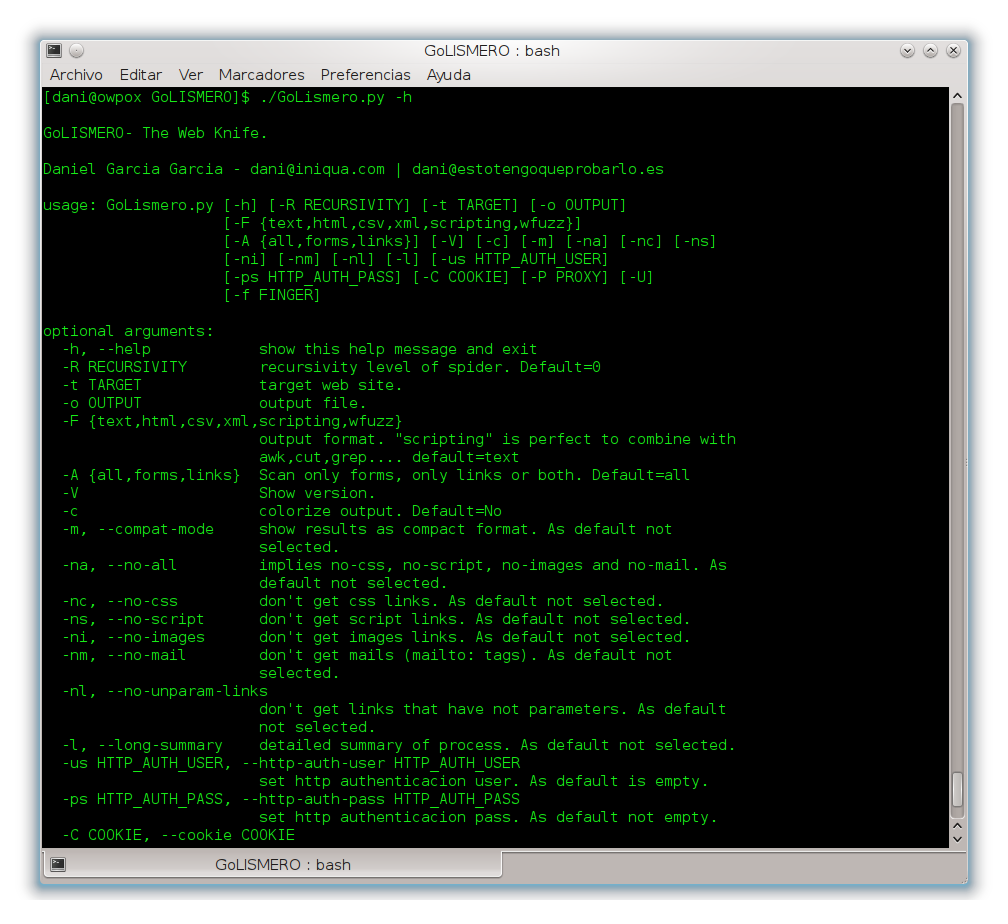Click the 'Show version.' description

[x=317, y=493]
